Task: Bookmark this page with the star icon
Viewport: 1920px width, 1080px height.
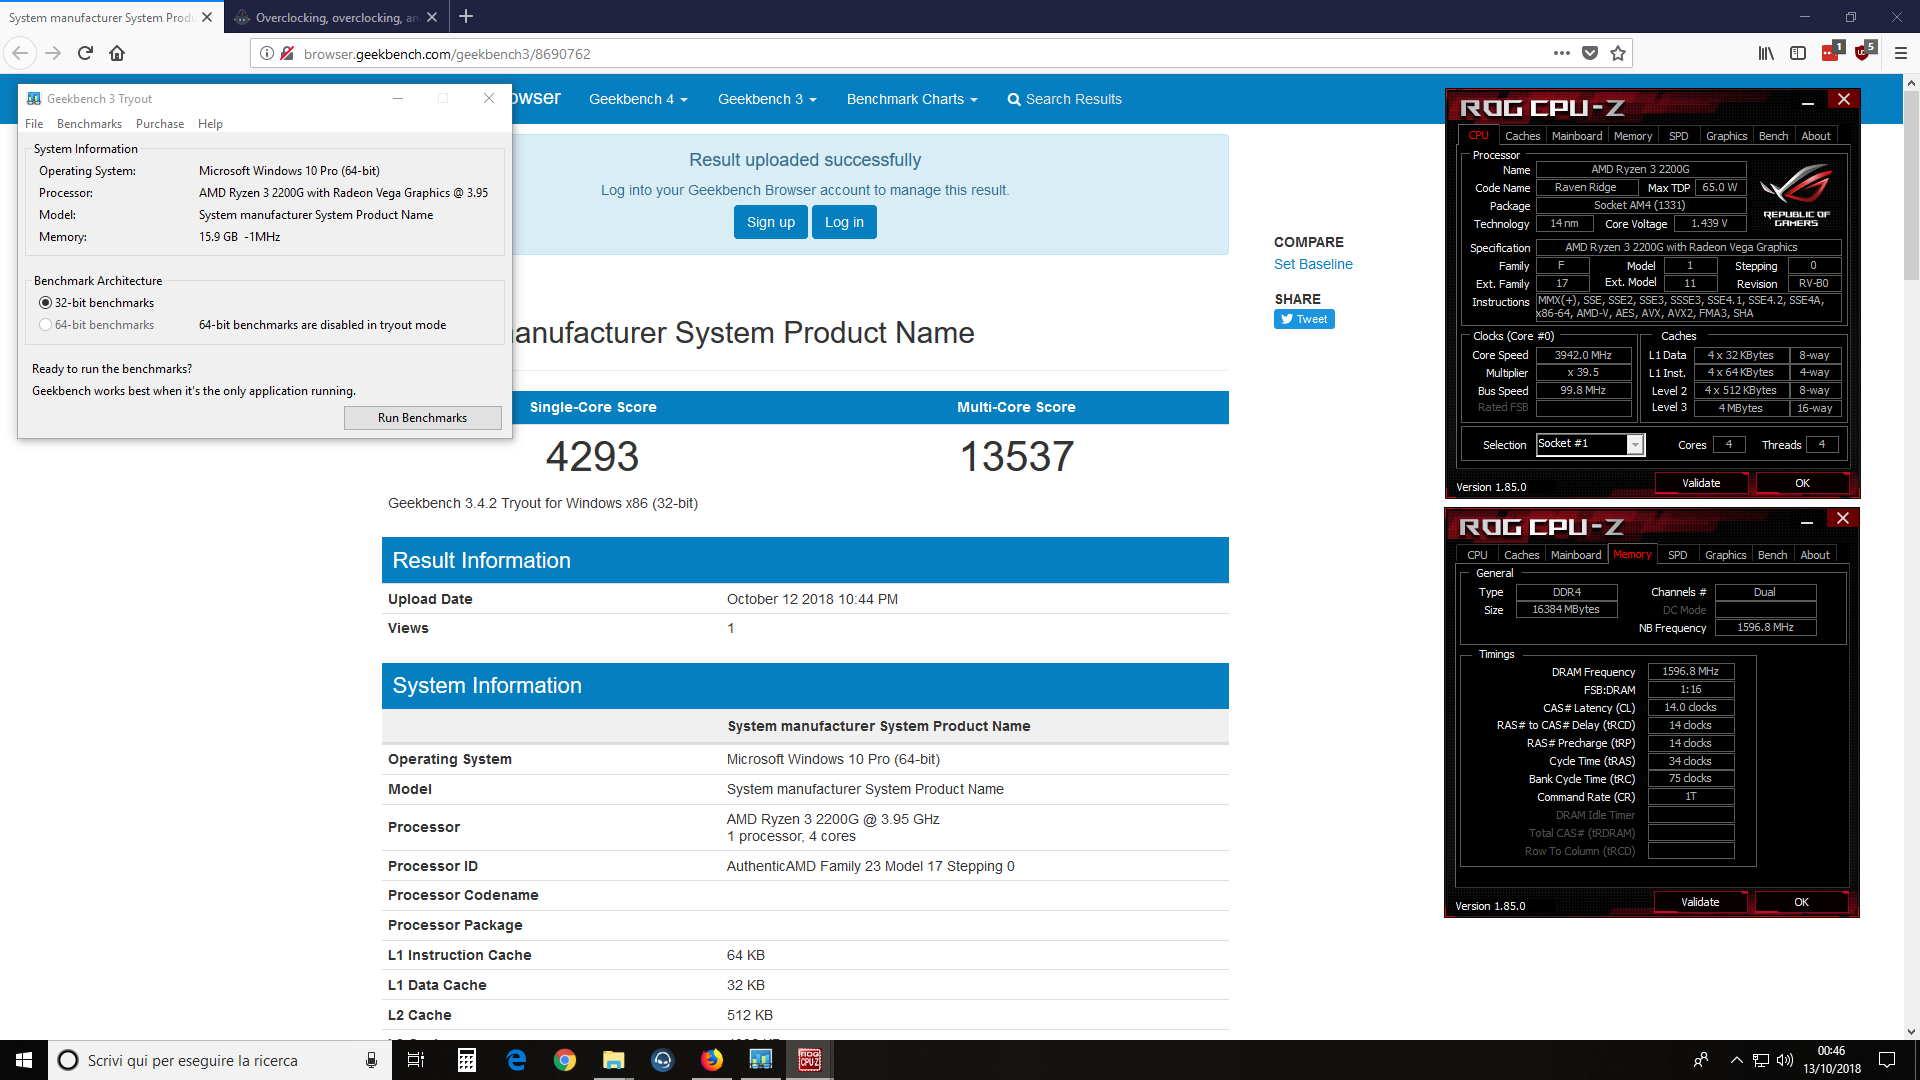Action: [x=1618, y=53]
